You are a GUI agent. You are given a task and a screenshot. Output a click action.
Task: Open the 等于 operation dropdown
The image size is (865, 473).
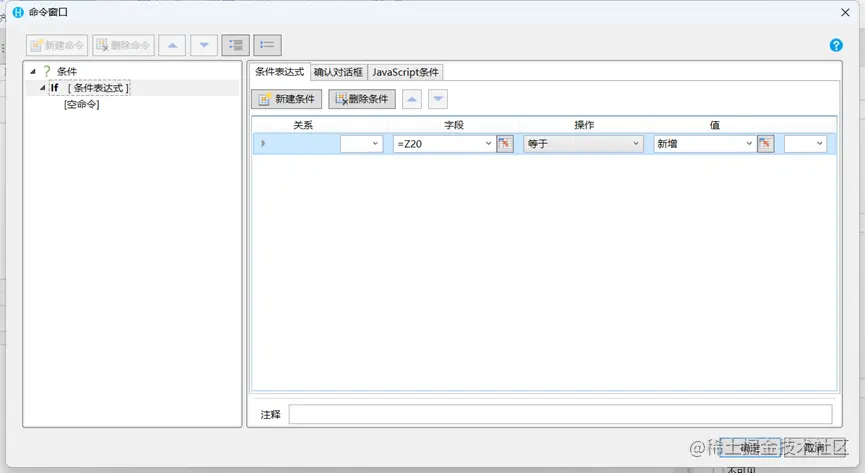(583, 144)
